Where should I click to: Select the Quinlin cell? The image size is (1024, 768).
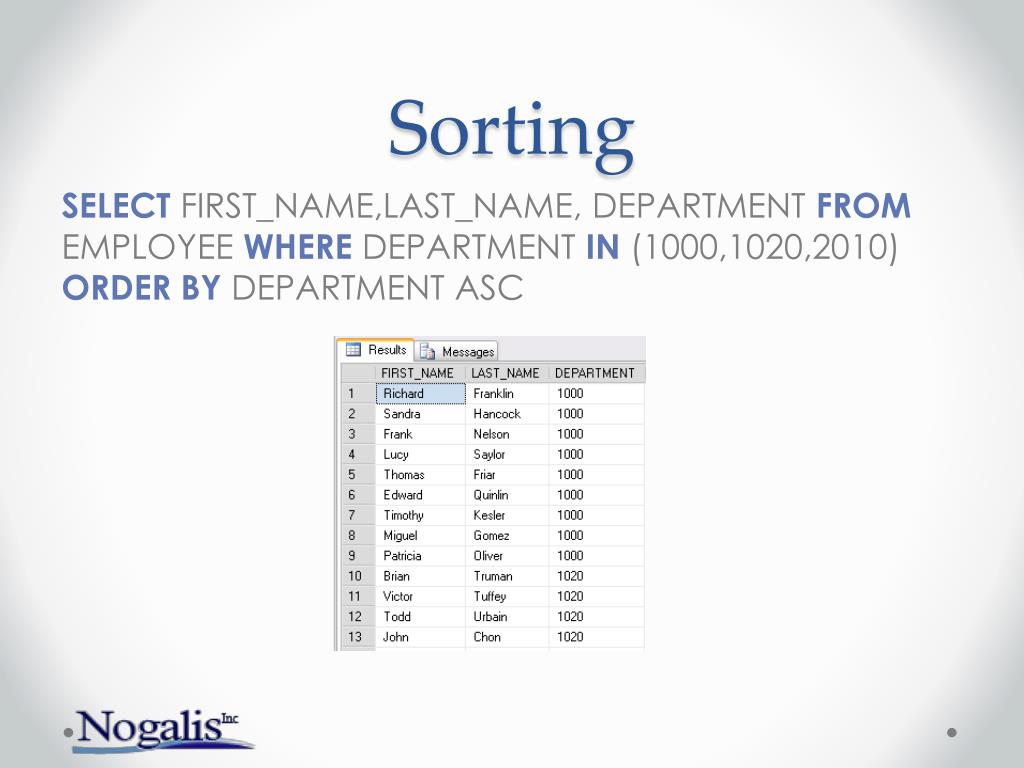pos(507,495)
